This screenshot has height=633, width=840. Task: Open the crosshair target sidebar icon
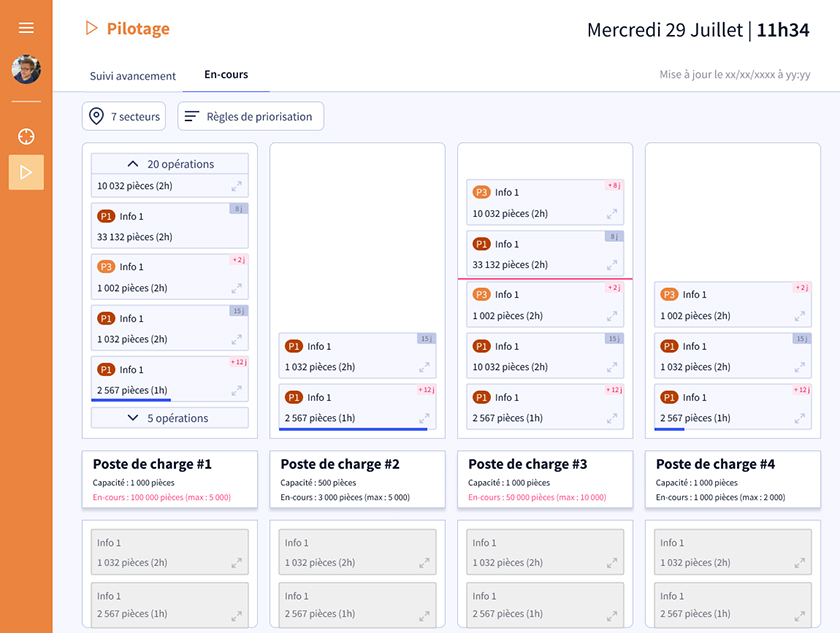[26, 137]
